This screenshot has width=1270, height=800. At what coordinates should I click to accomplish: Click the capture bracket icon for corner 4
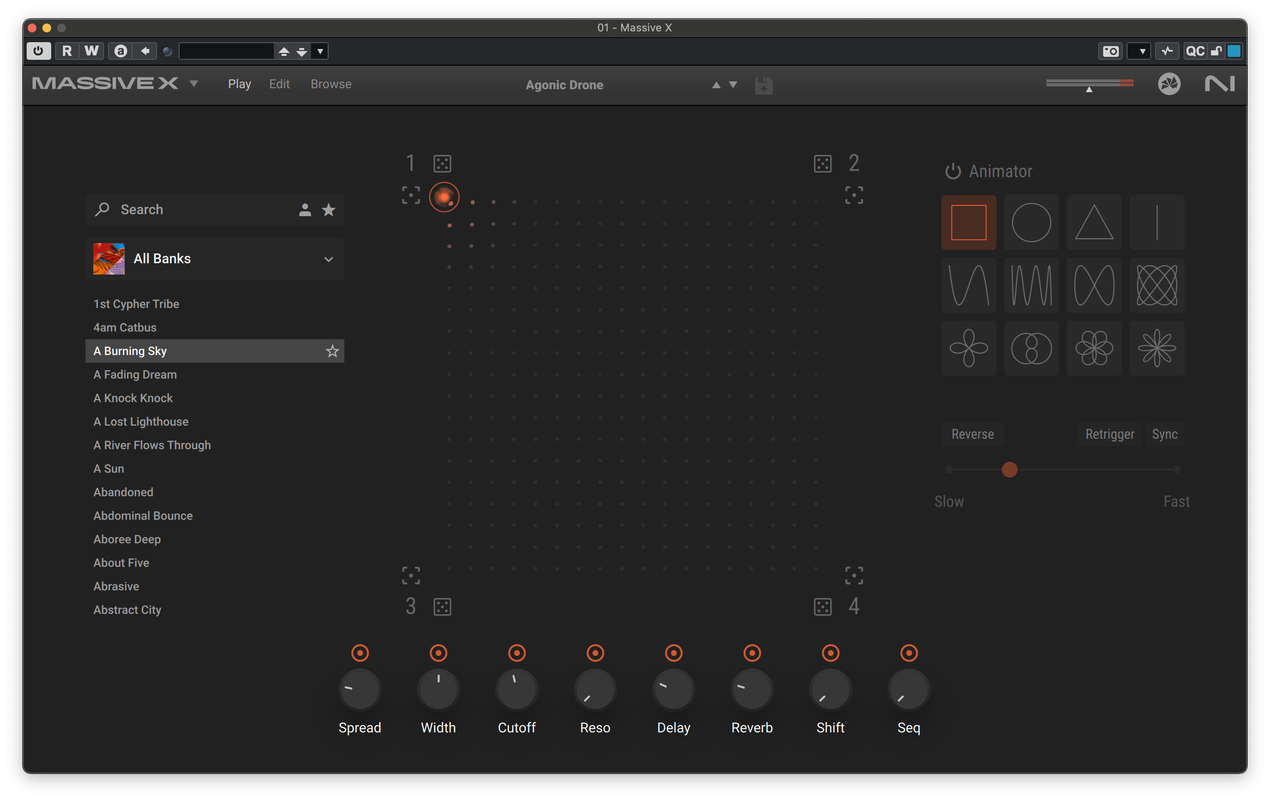854,575
